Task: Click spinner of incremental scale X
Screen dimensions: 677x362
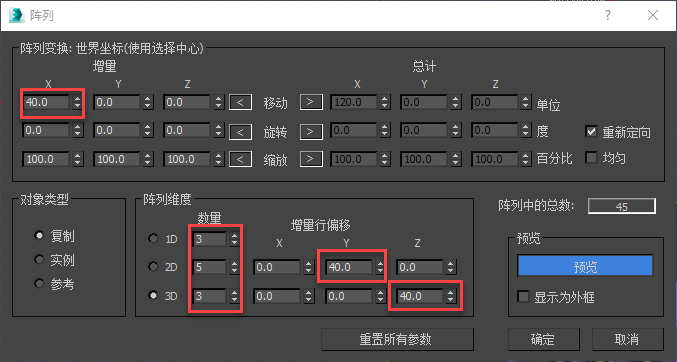Action: [77, 159]
